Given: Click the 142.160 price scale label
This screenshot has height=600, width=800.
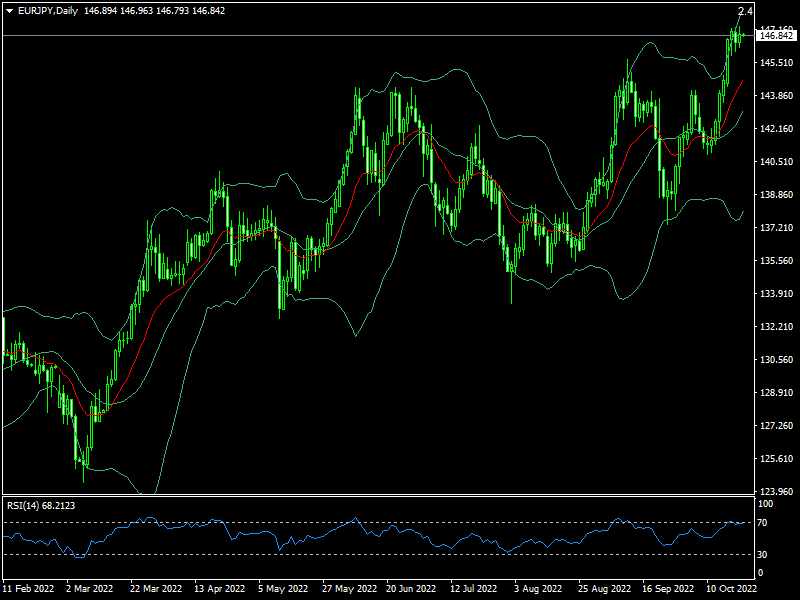Looking at the screenshot, I should [x=777, y=129].
